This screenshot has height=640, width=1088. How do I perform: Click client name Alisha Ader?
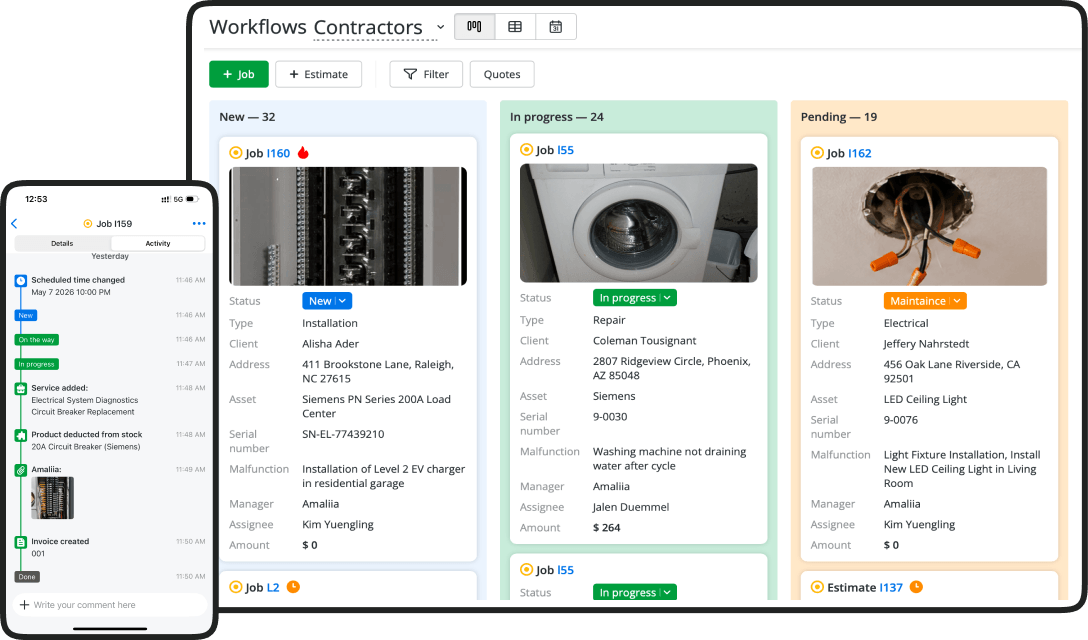click(x=330, y=344)
